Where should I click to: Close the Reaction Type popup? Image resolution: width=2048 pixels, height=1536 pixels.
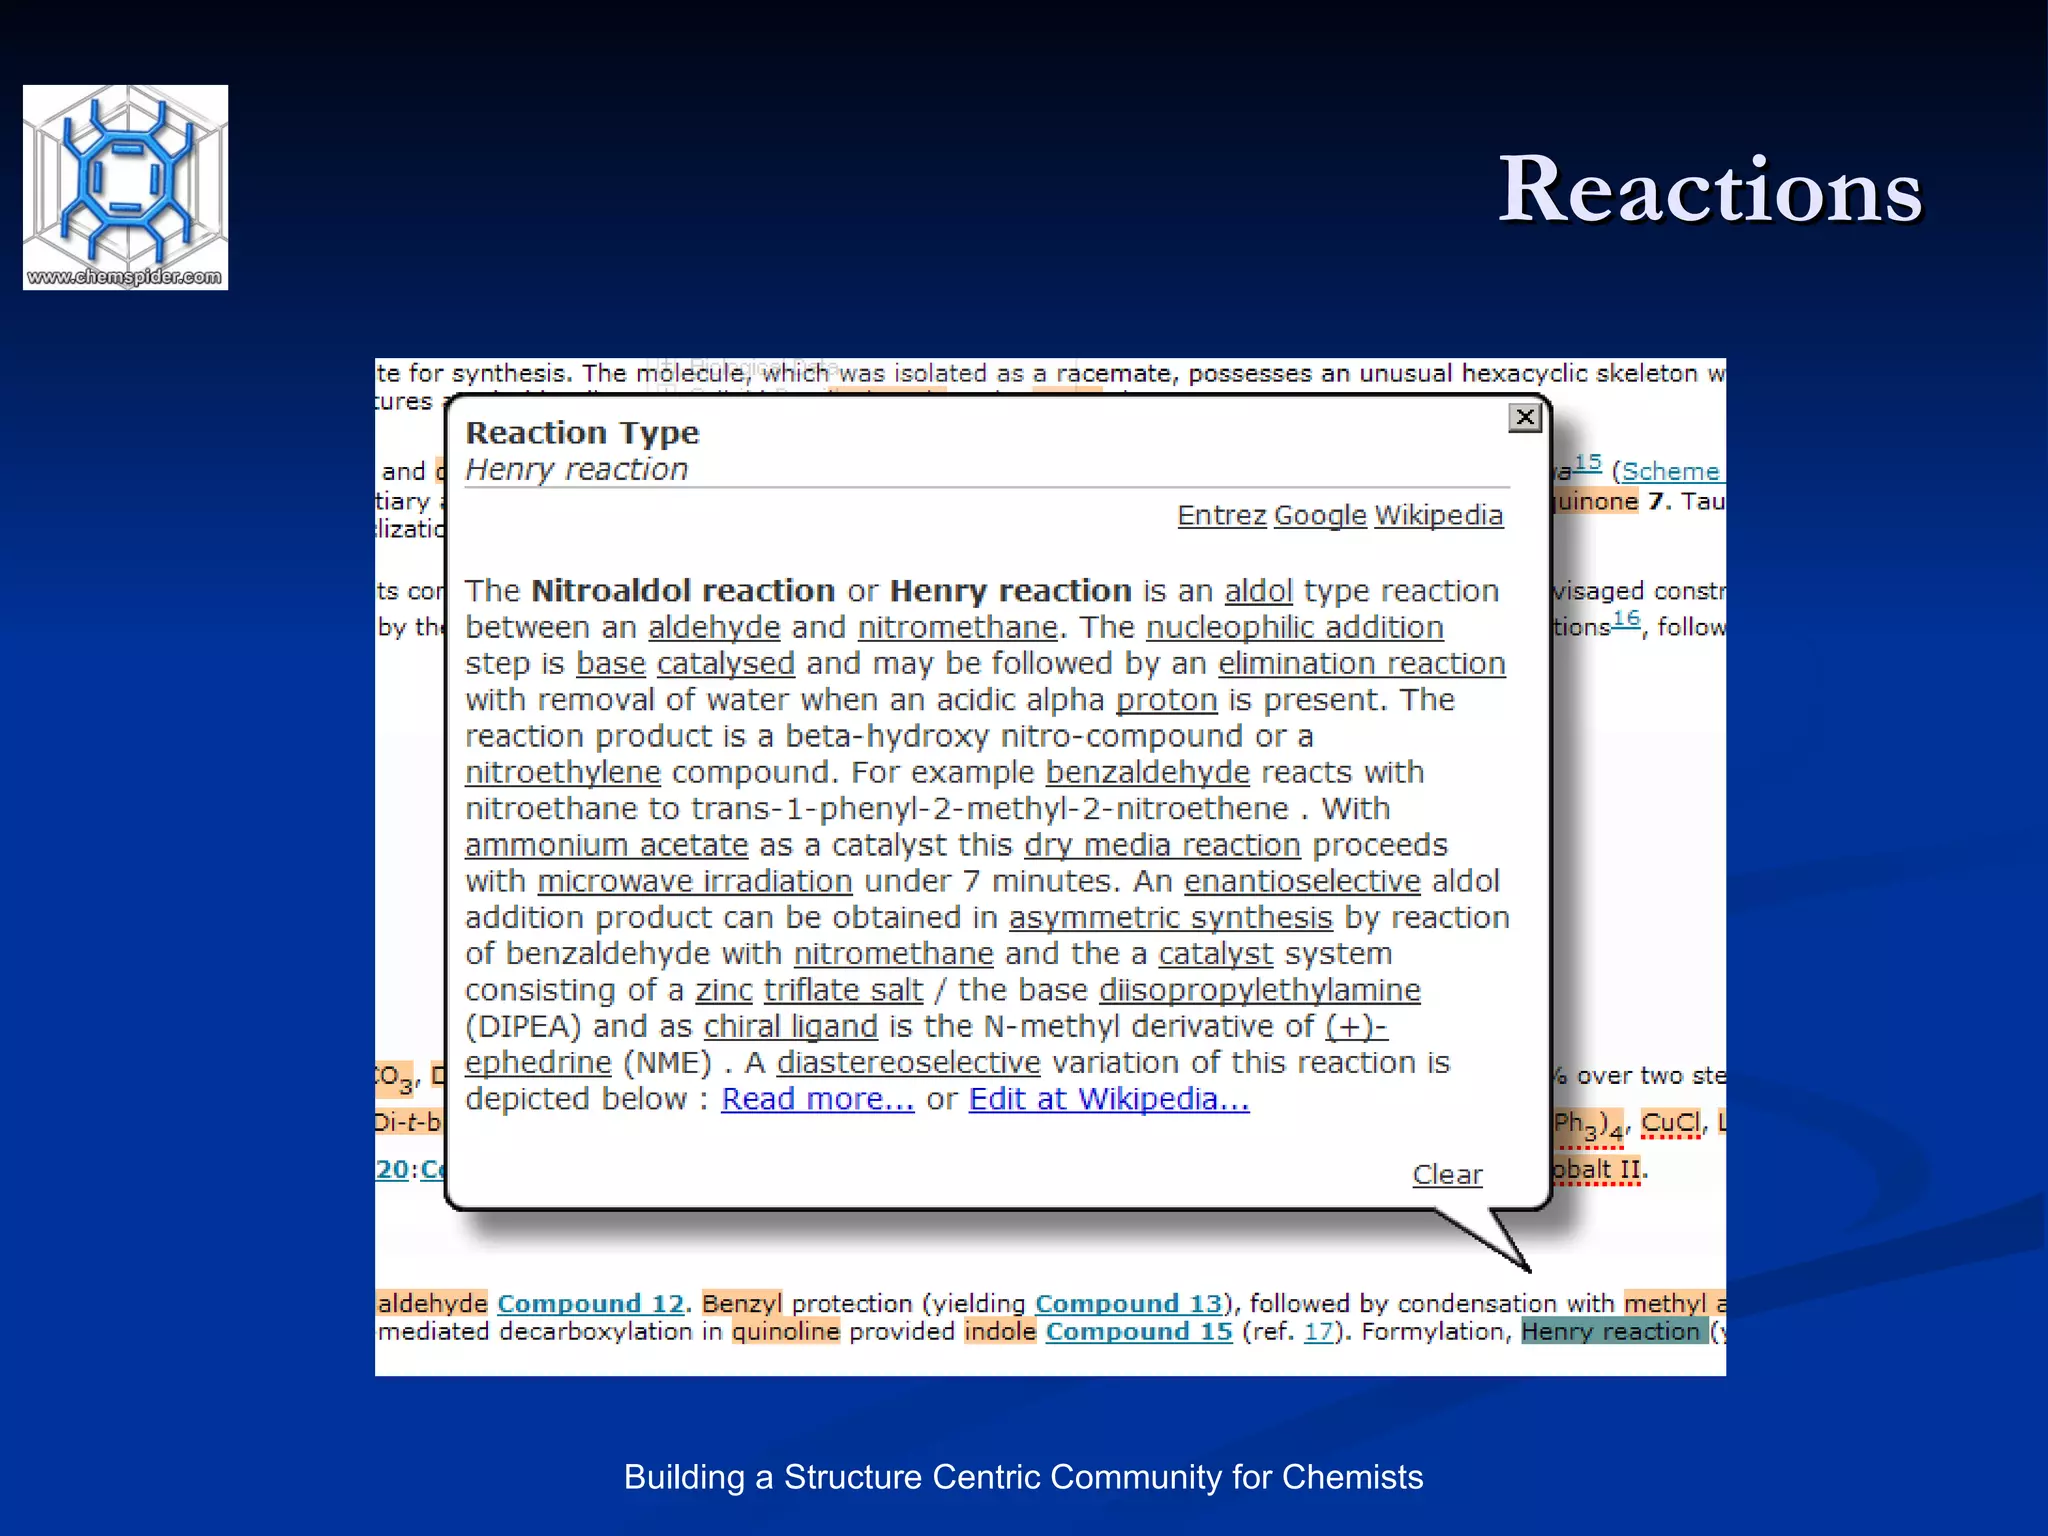point(1524,417)
